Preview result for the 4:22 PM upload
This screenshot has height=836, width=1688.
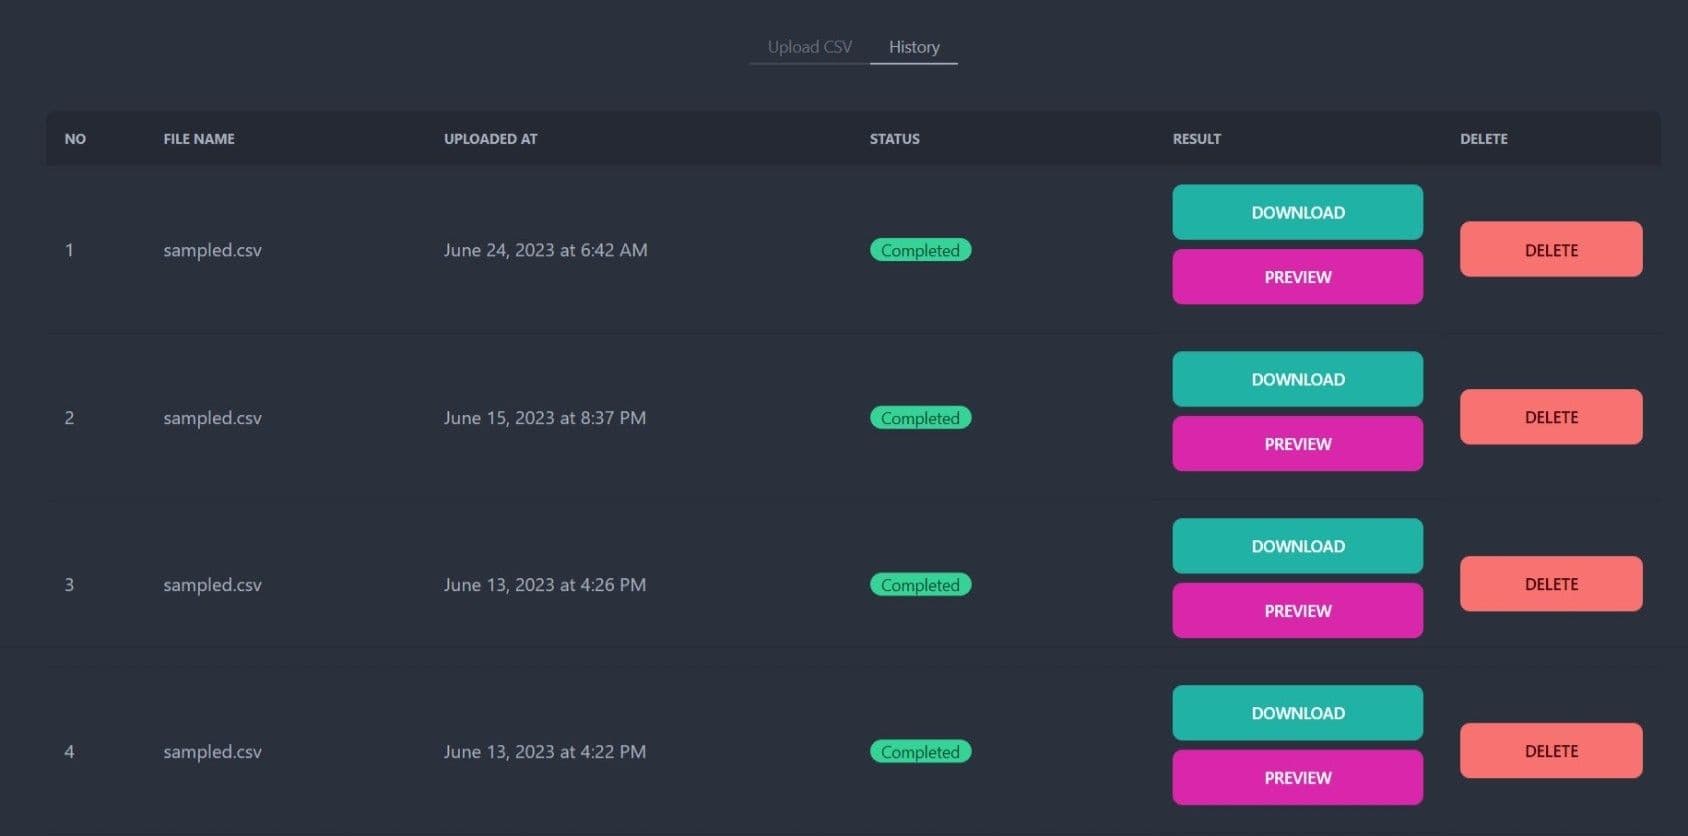[1297, 778]
